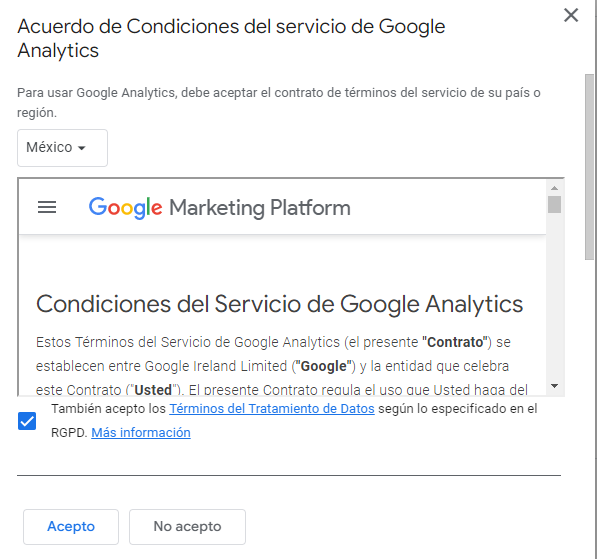Click the outer dialog scrollbar thumb
The height and width of the screenshot is (559, 597).
589,167
